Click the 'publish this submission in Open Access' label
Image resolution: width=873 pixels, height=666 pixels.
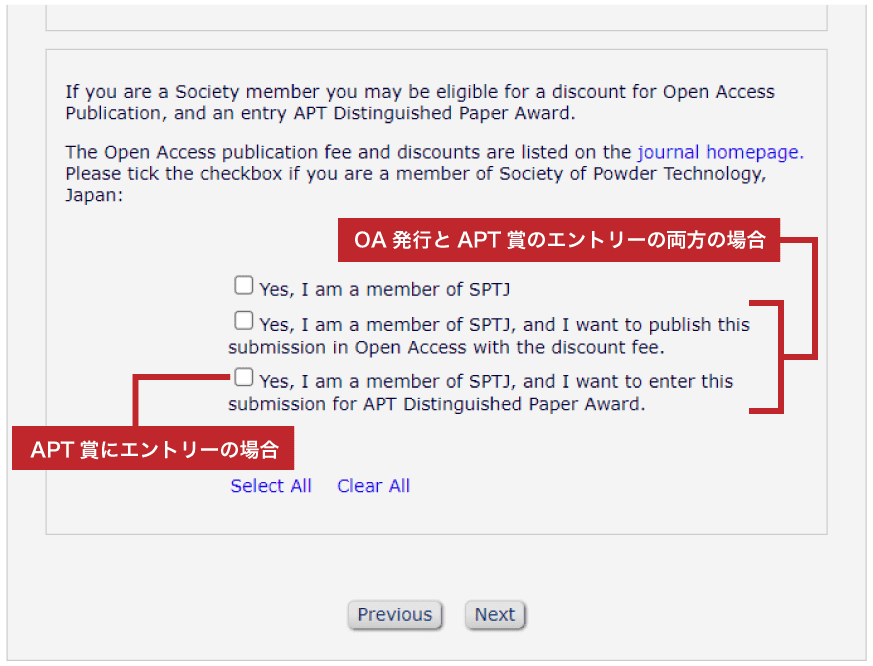tap(489, 336)
